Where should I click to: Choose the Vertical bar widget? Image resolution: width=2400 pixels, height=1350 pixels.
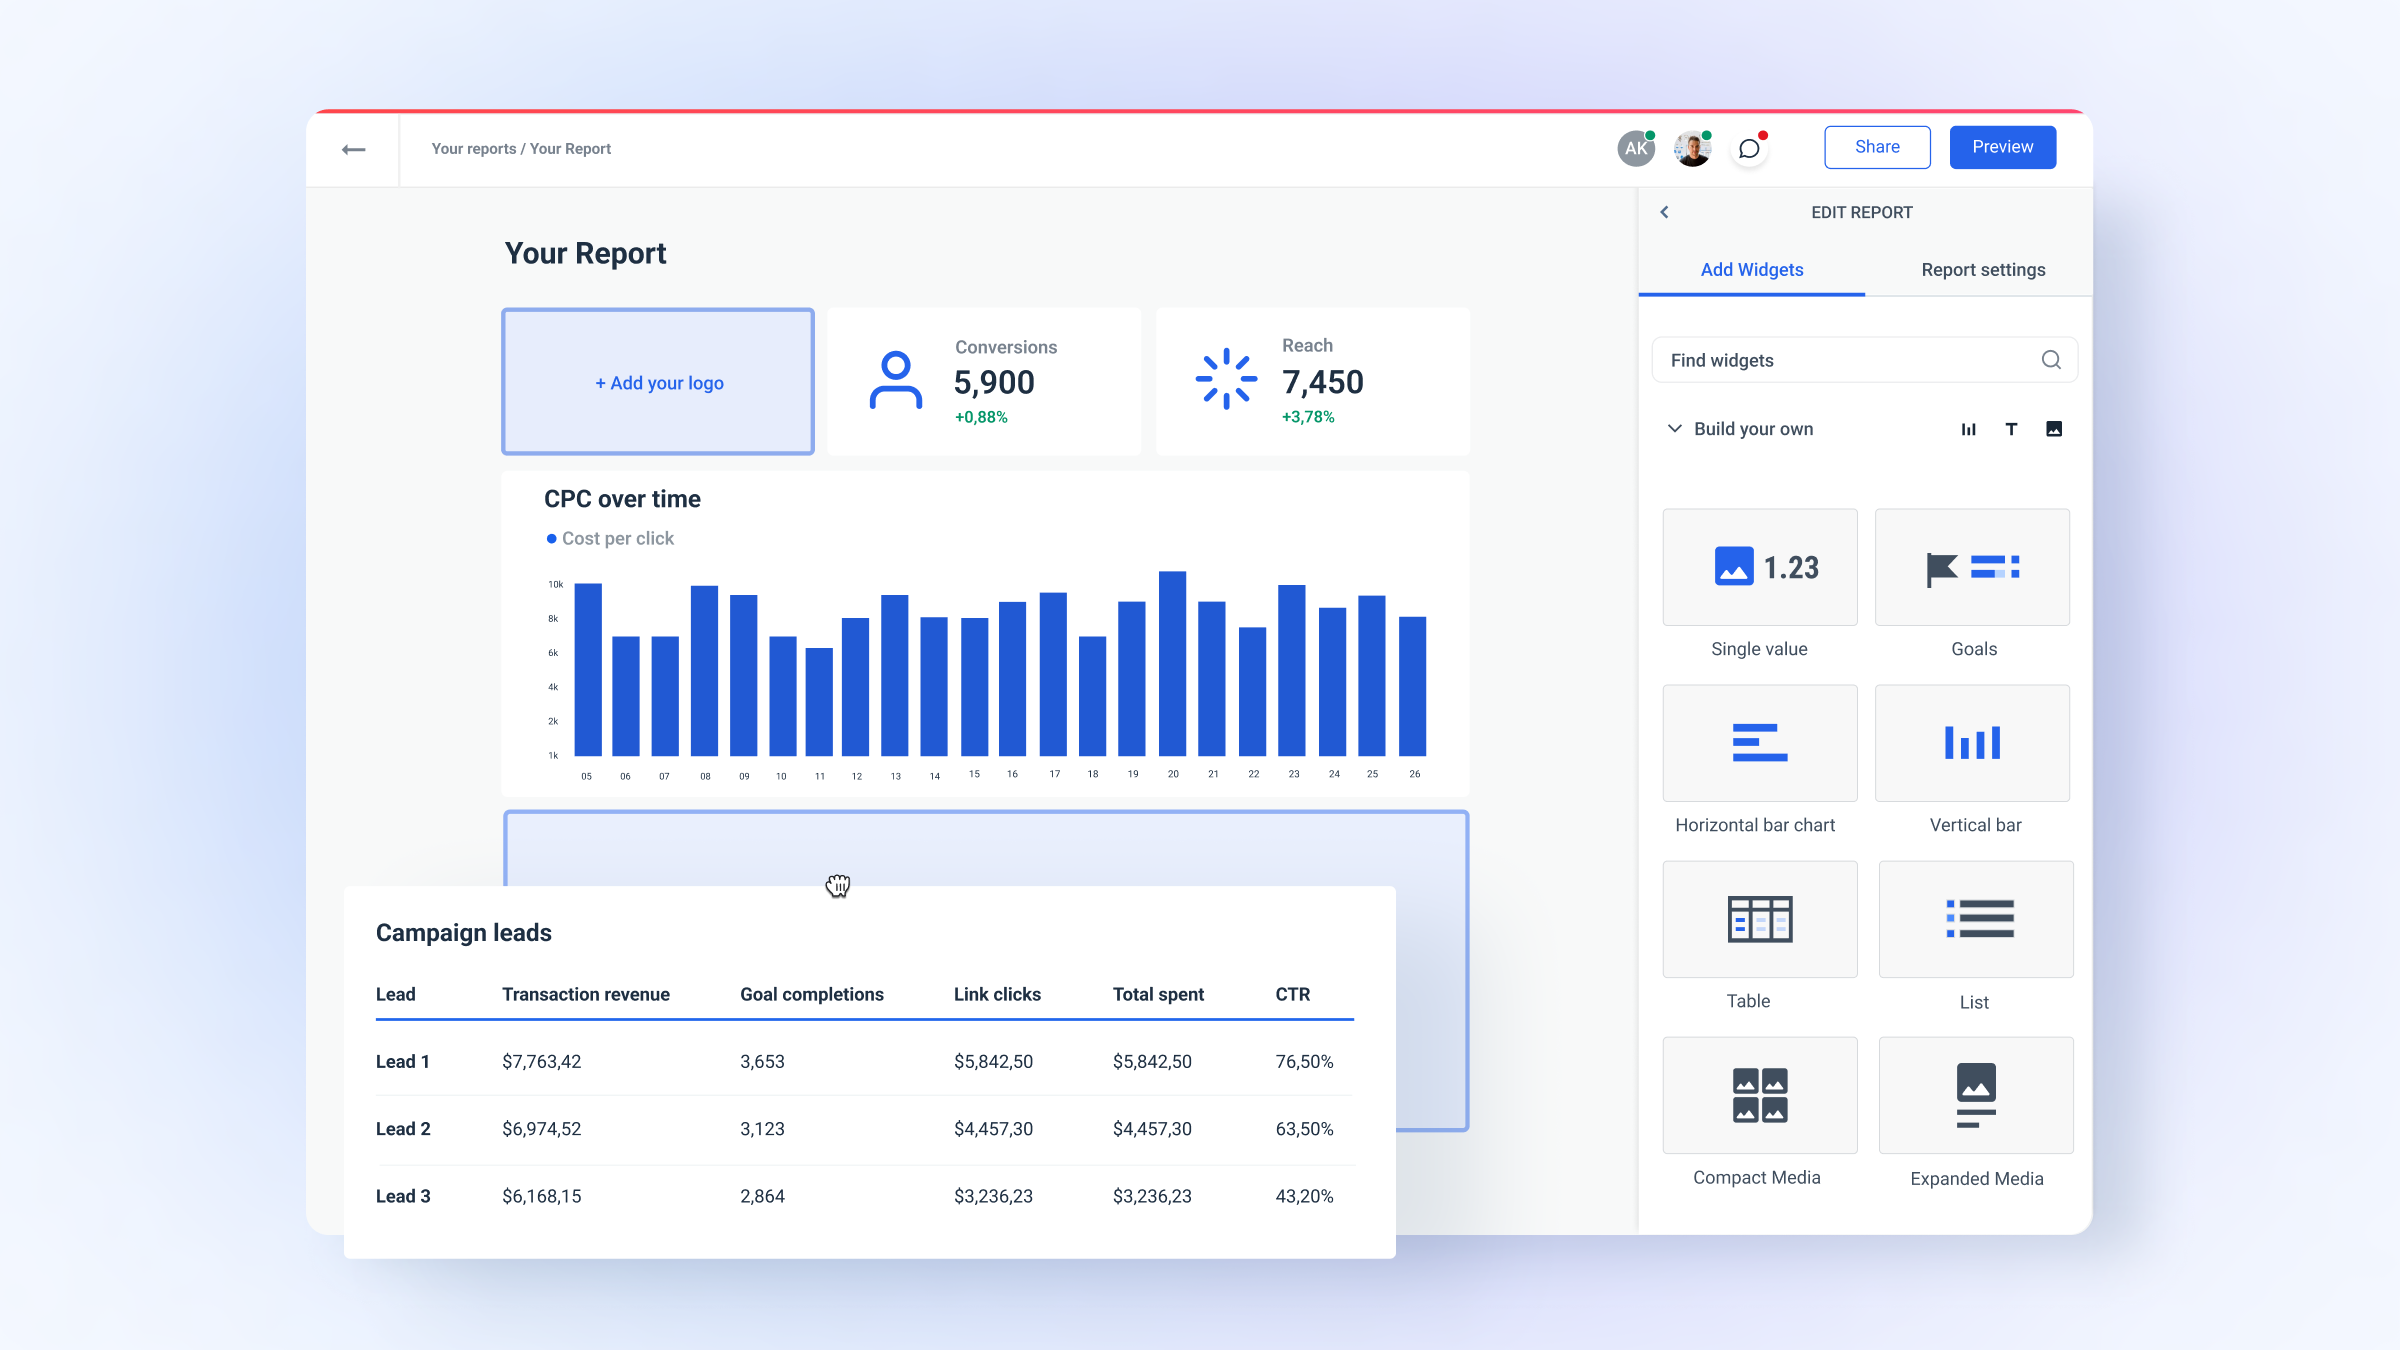[x=1972, y=742]
